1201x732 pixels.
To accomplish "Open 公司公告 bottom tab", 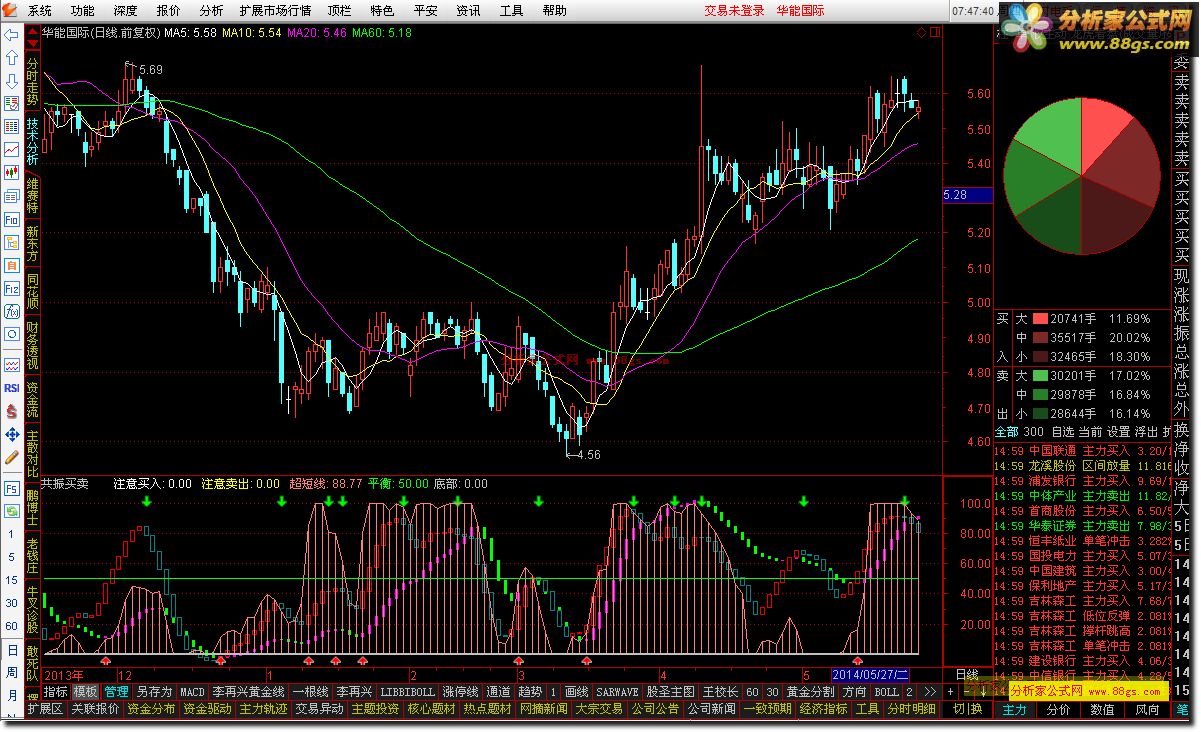I will [655, 709].
